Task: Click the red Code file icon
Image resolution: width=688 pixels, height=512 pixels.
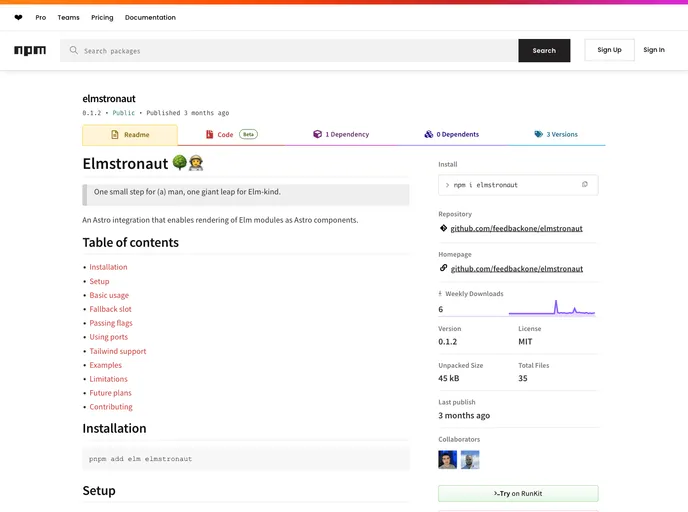Action: coord(210,134)
